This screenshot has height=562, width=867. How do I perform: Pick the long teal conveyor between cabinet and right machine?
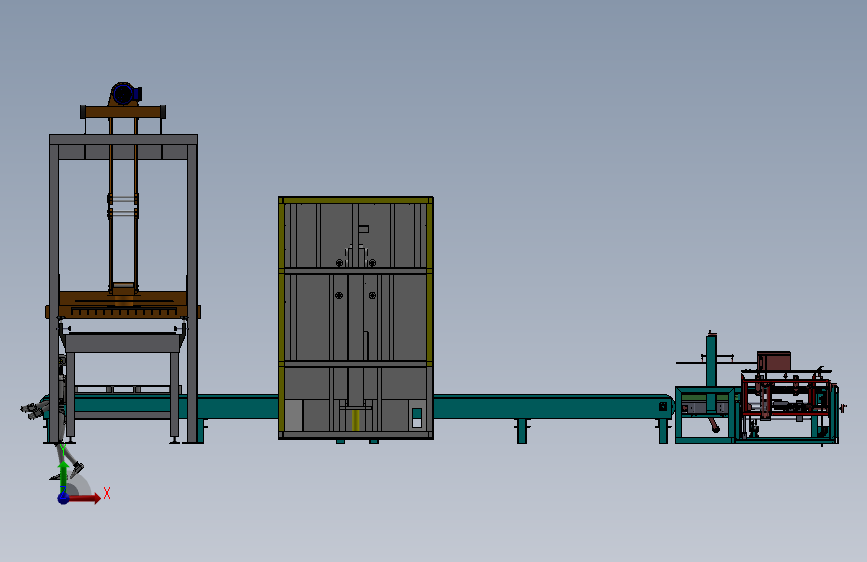[x=553, y=407]
